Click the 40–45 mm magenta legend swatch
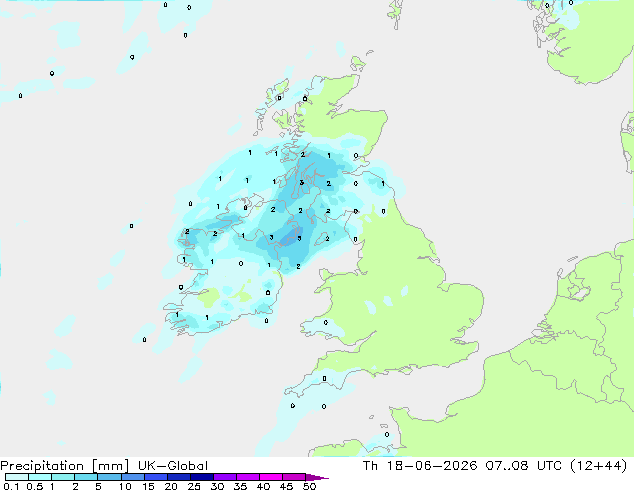Screen dimensions: 634x490 click(x=271, y=477)
